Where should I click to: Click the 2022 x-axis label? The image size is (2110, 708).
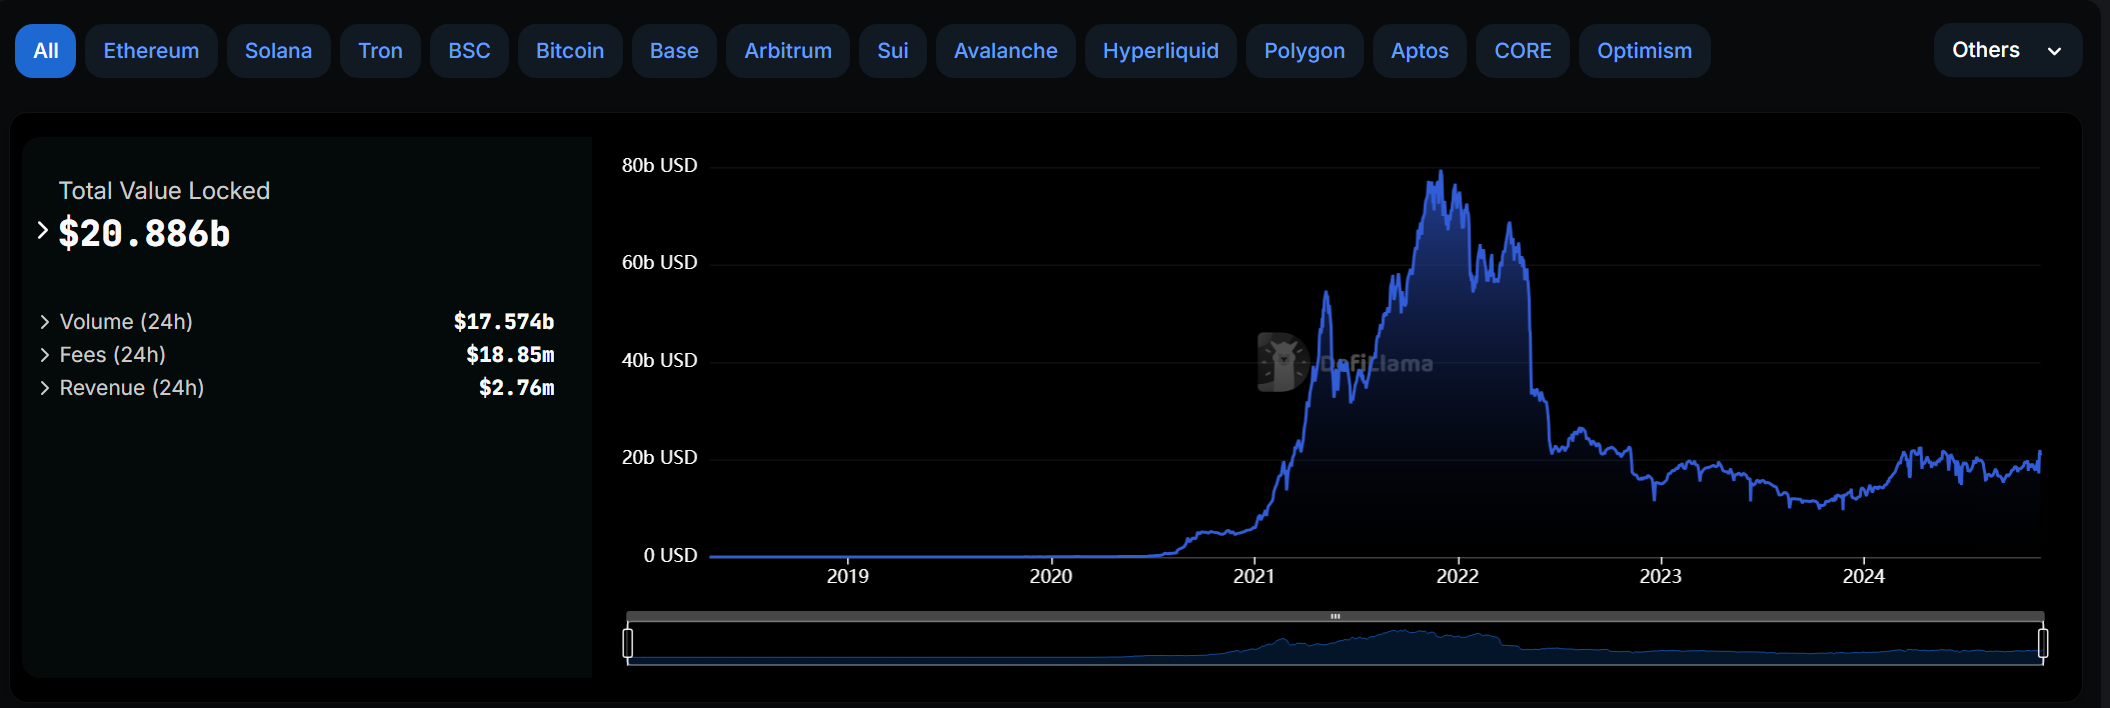[1458, 576]
